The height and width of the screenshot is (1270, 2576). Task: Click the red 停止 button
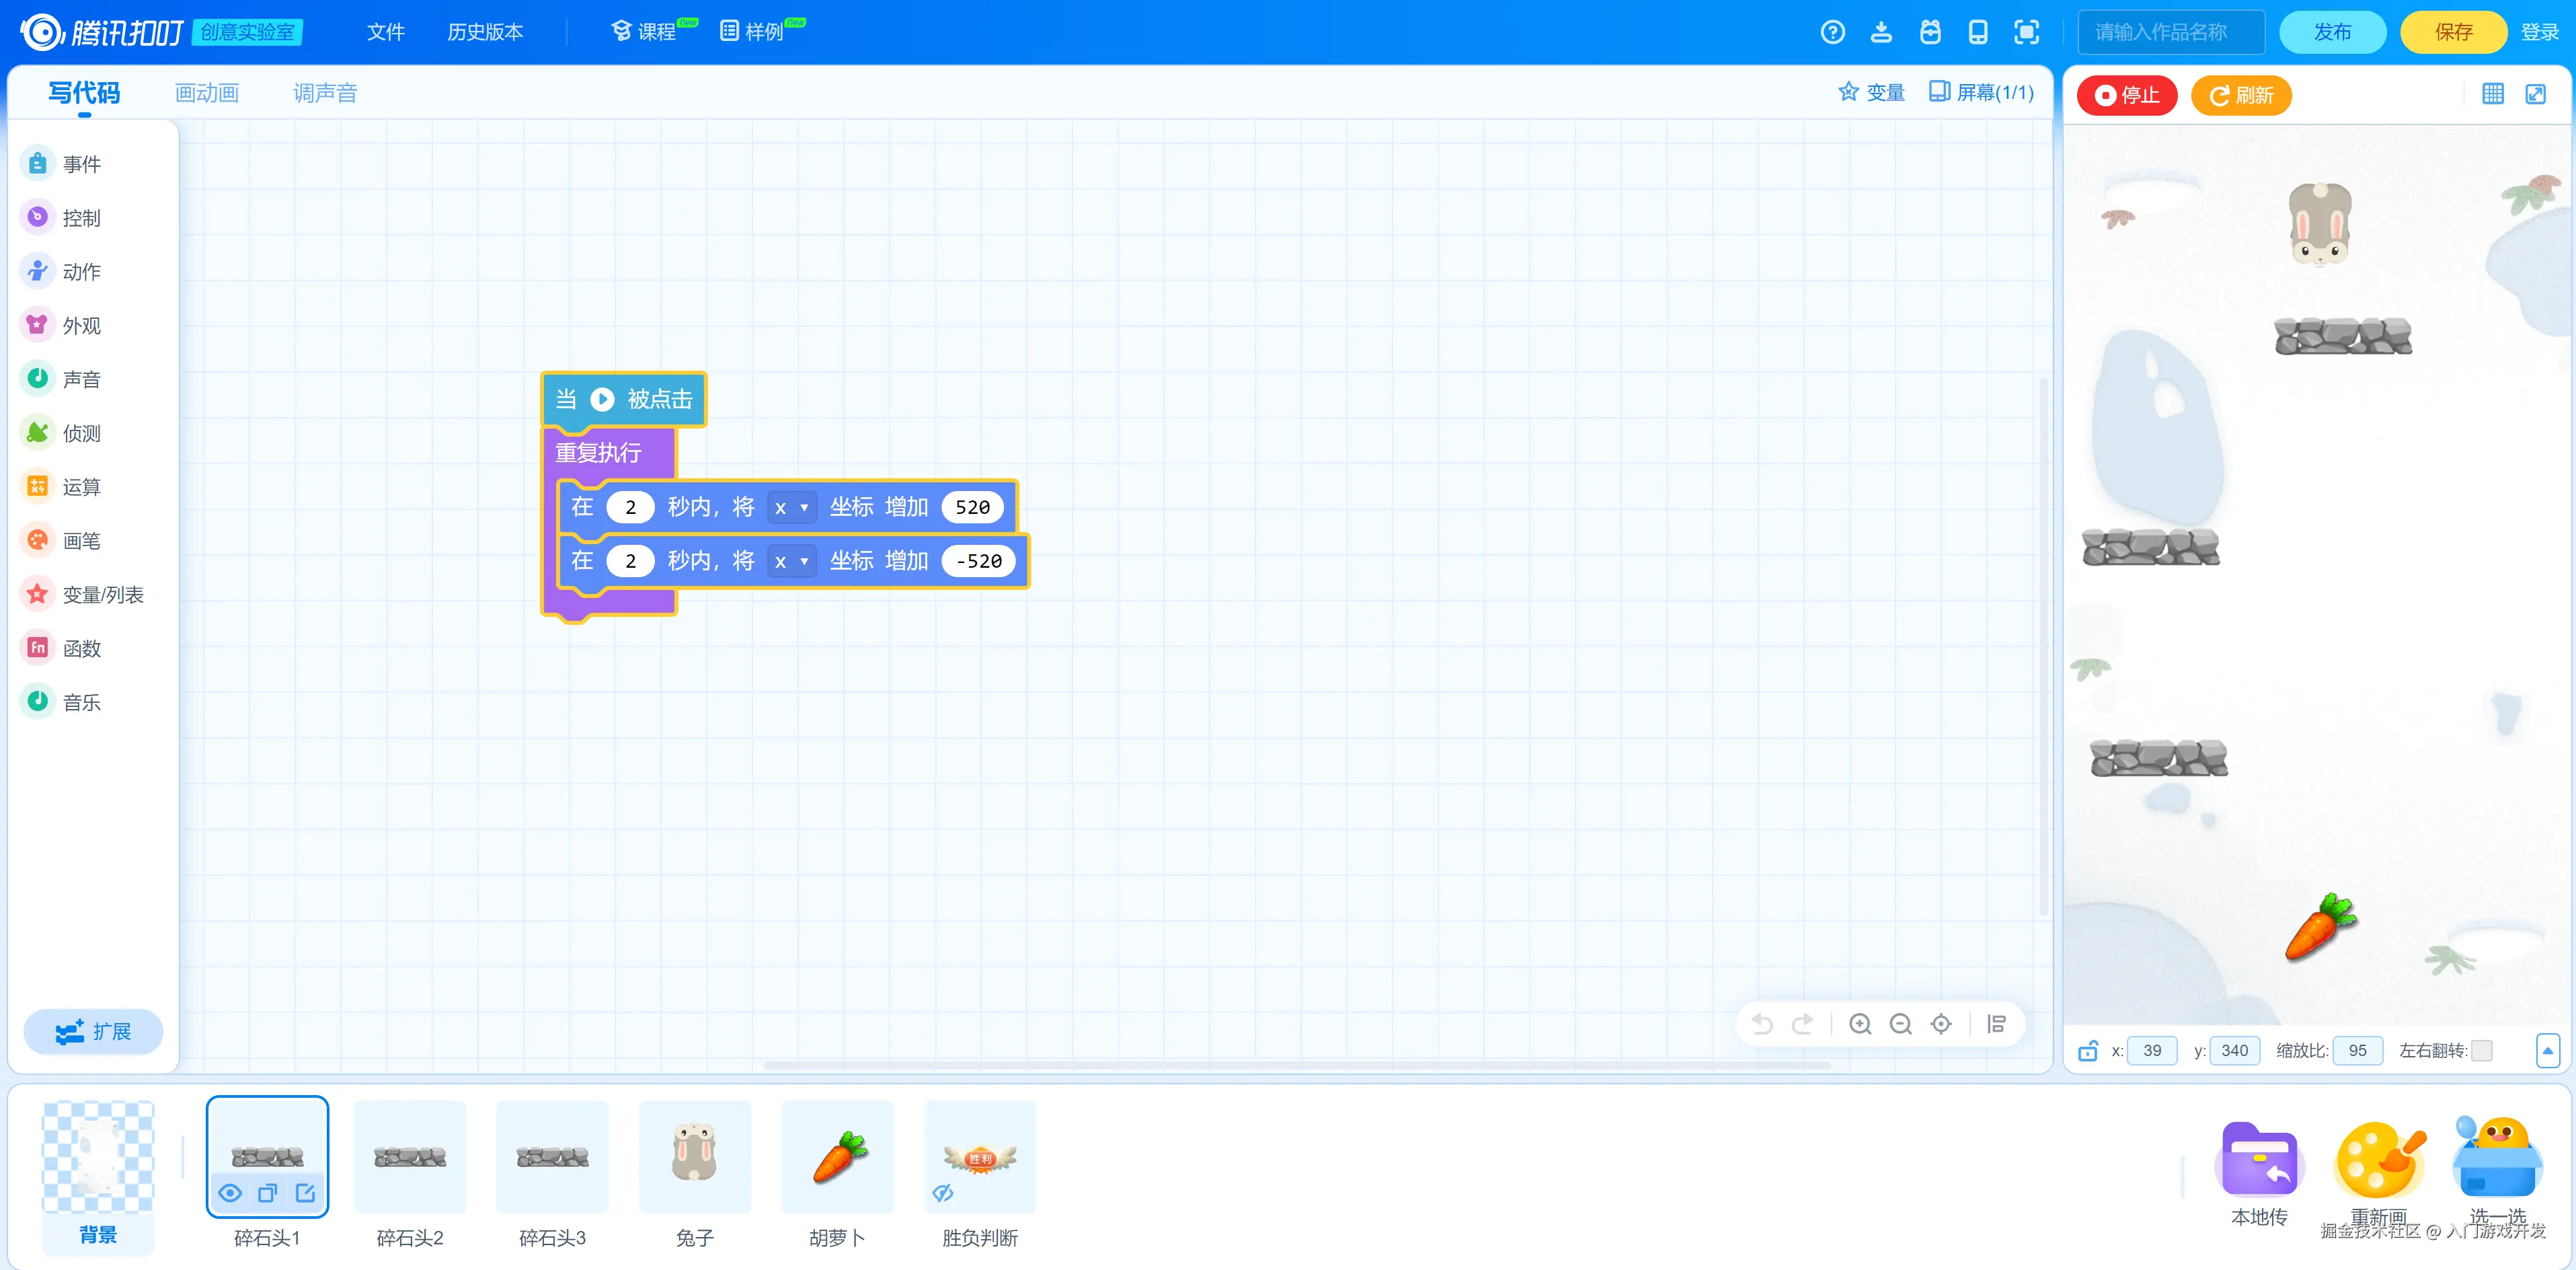2127,95
